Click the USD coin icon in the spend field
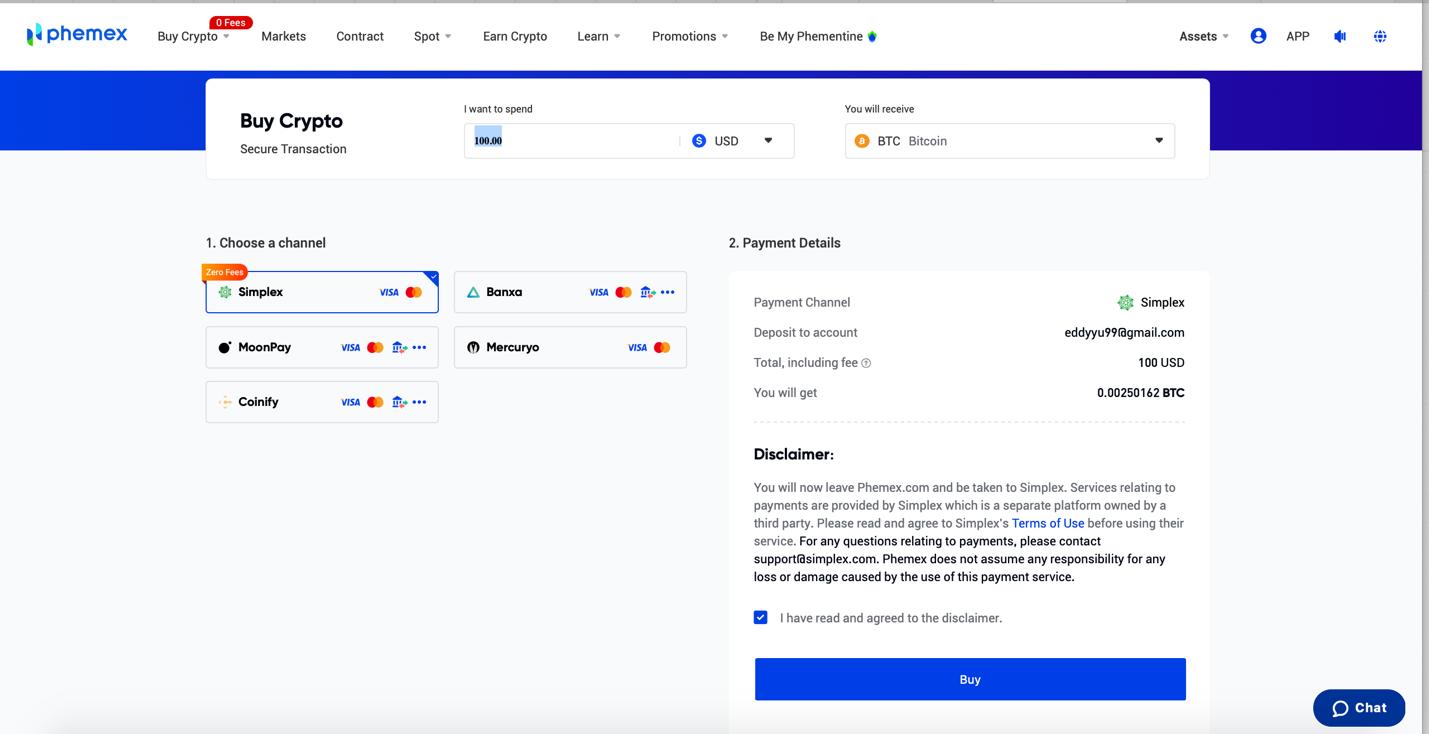Image resolution: width=1429 pixels, height=734 pixels. (x=699, y=140)
